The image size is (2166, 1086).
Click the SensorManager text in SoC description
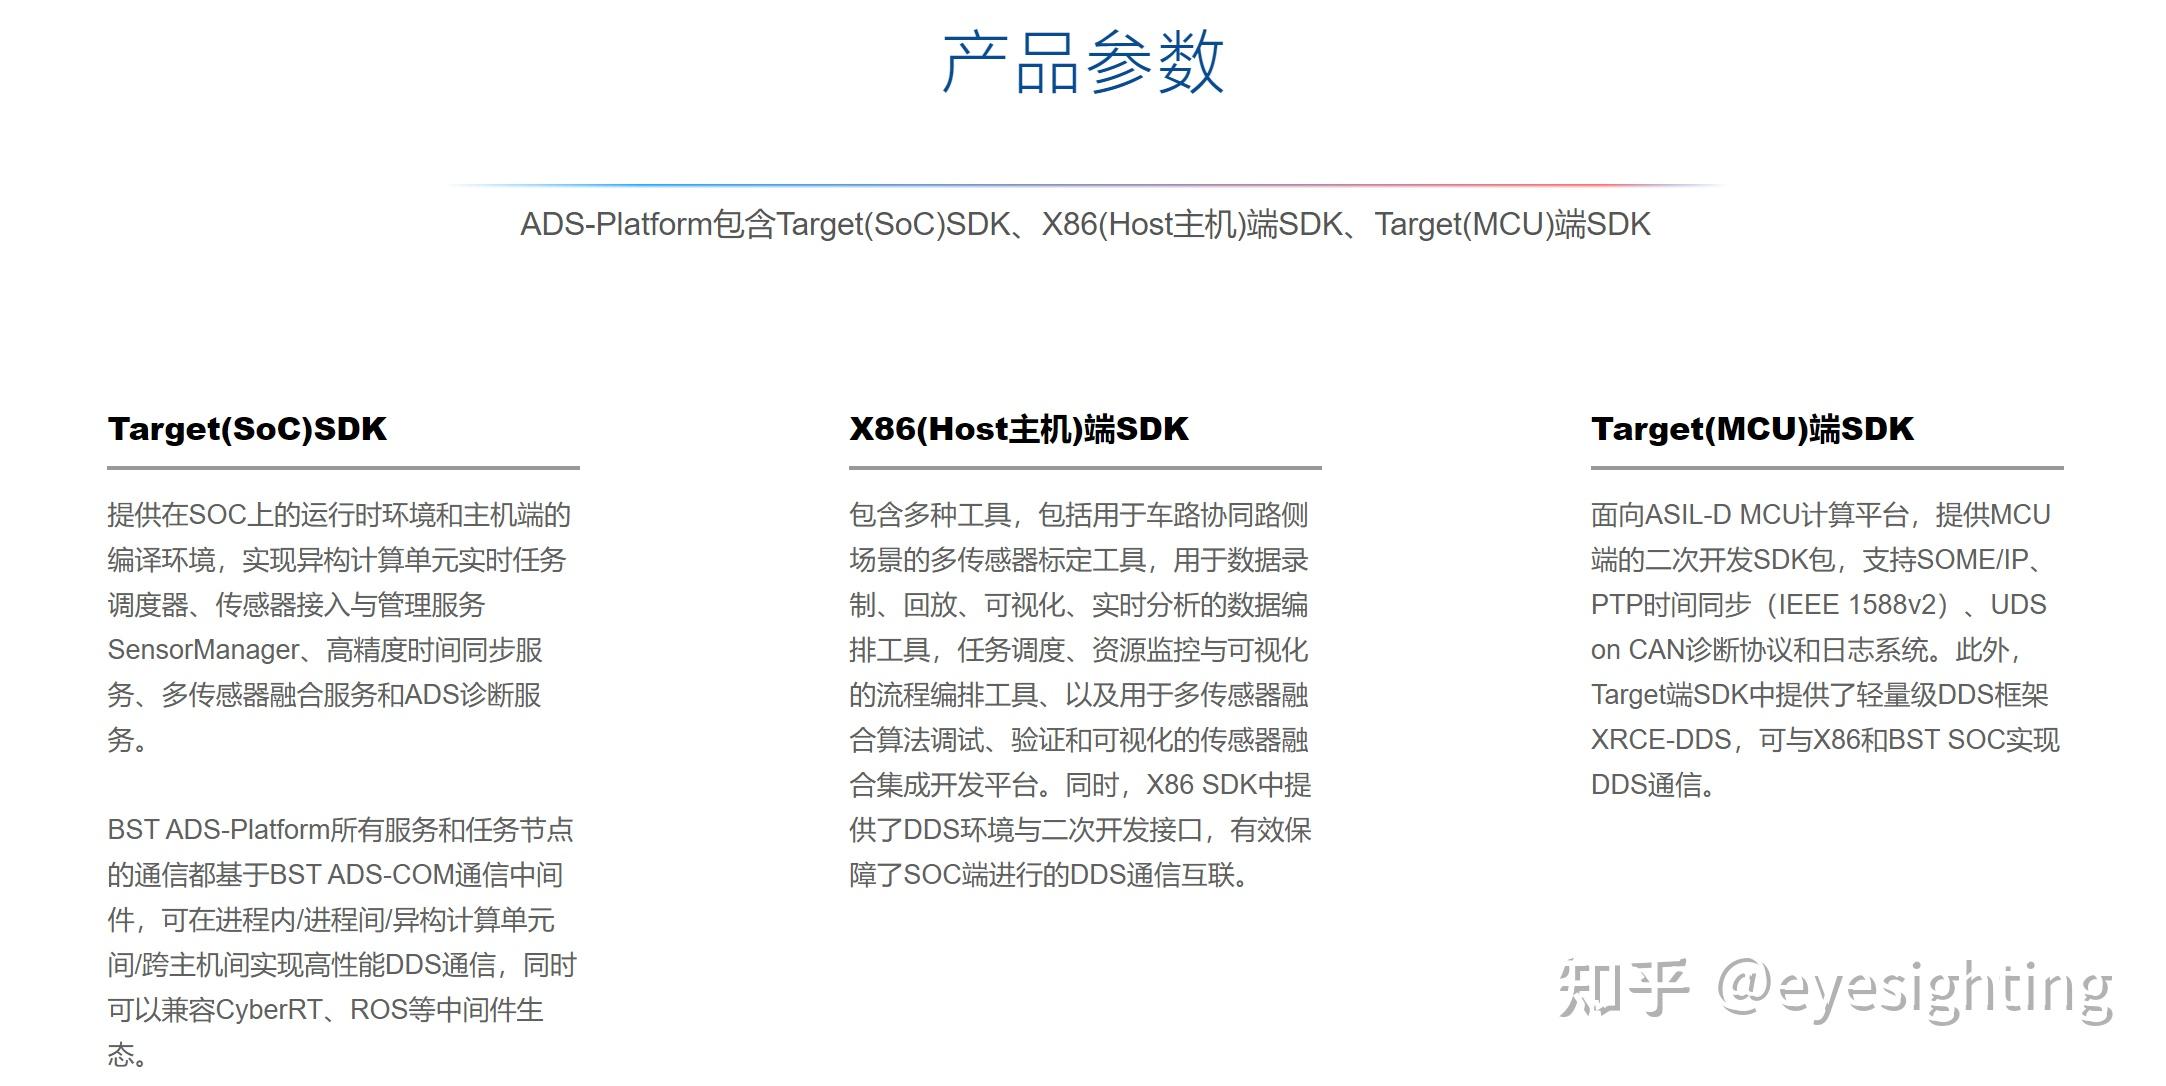click(x=203, y=650)
